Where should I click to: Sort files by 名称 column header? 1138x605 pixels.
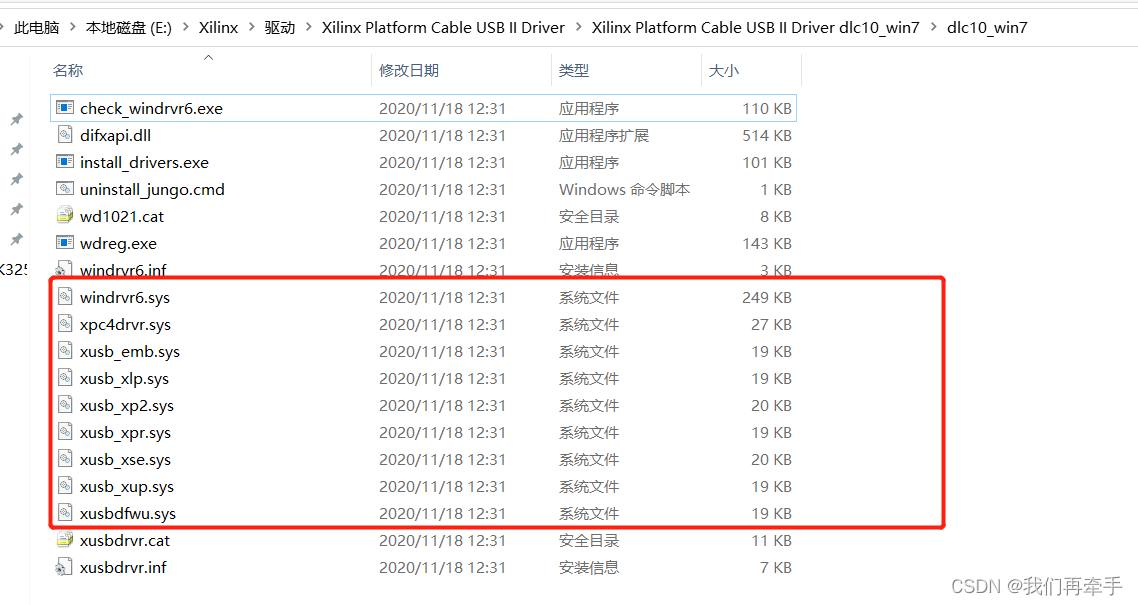pyautogui.click(x=67, y=70)
